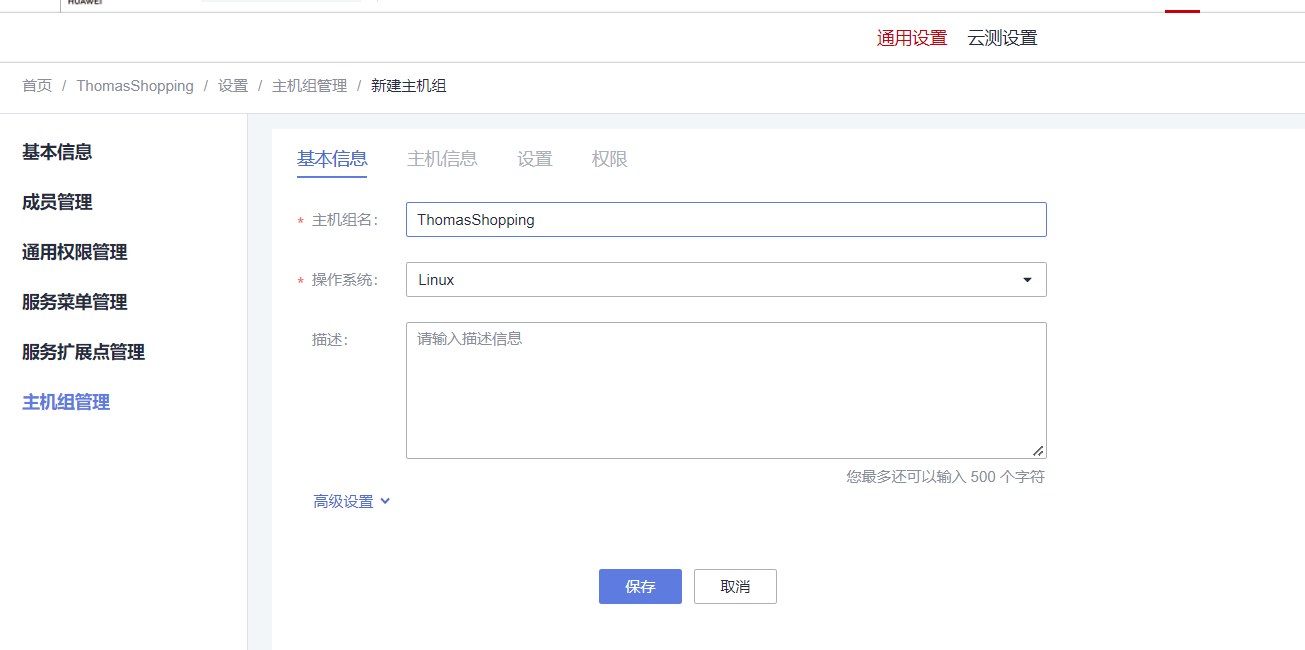The width and height of the screenshot is (1305, 650).
Task: Open 通用权限管理 in the sidebar
Action: [x=74, y=252]
